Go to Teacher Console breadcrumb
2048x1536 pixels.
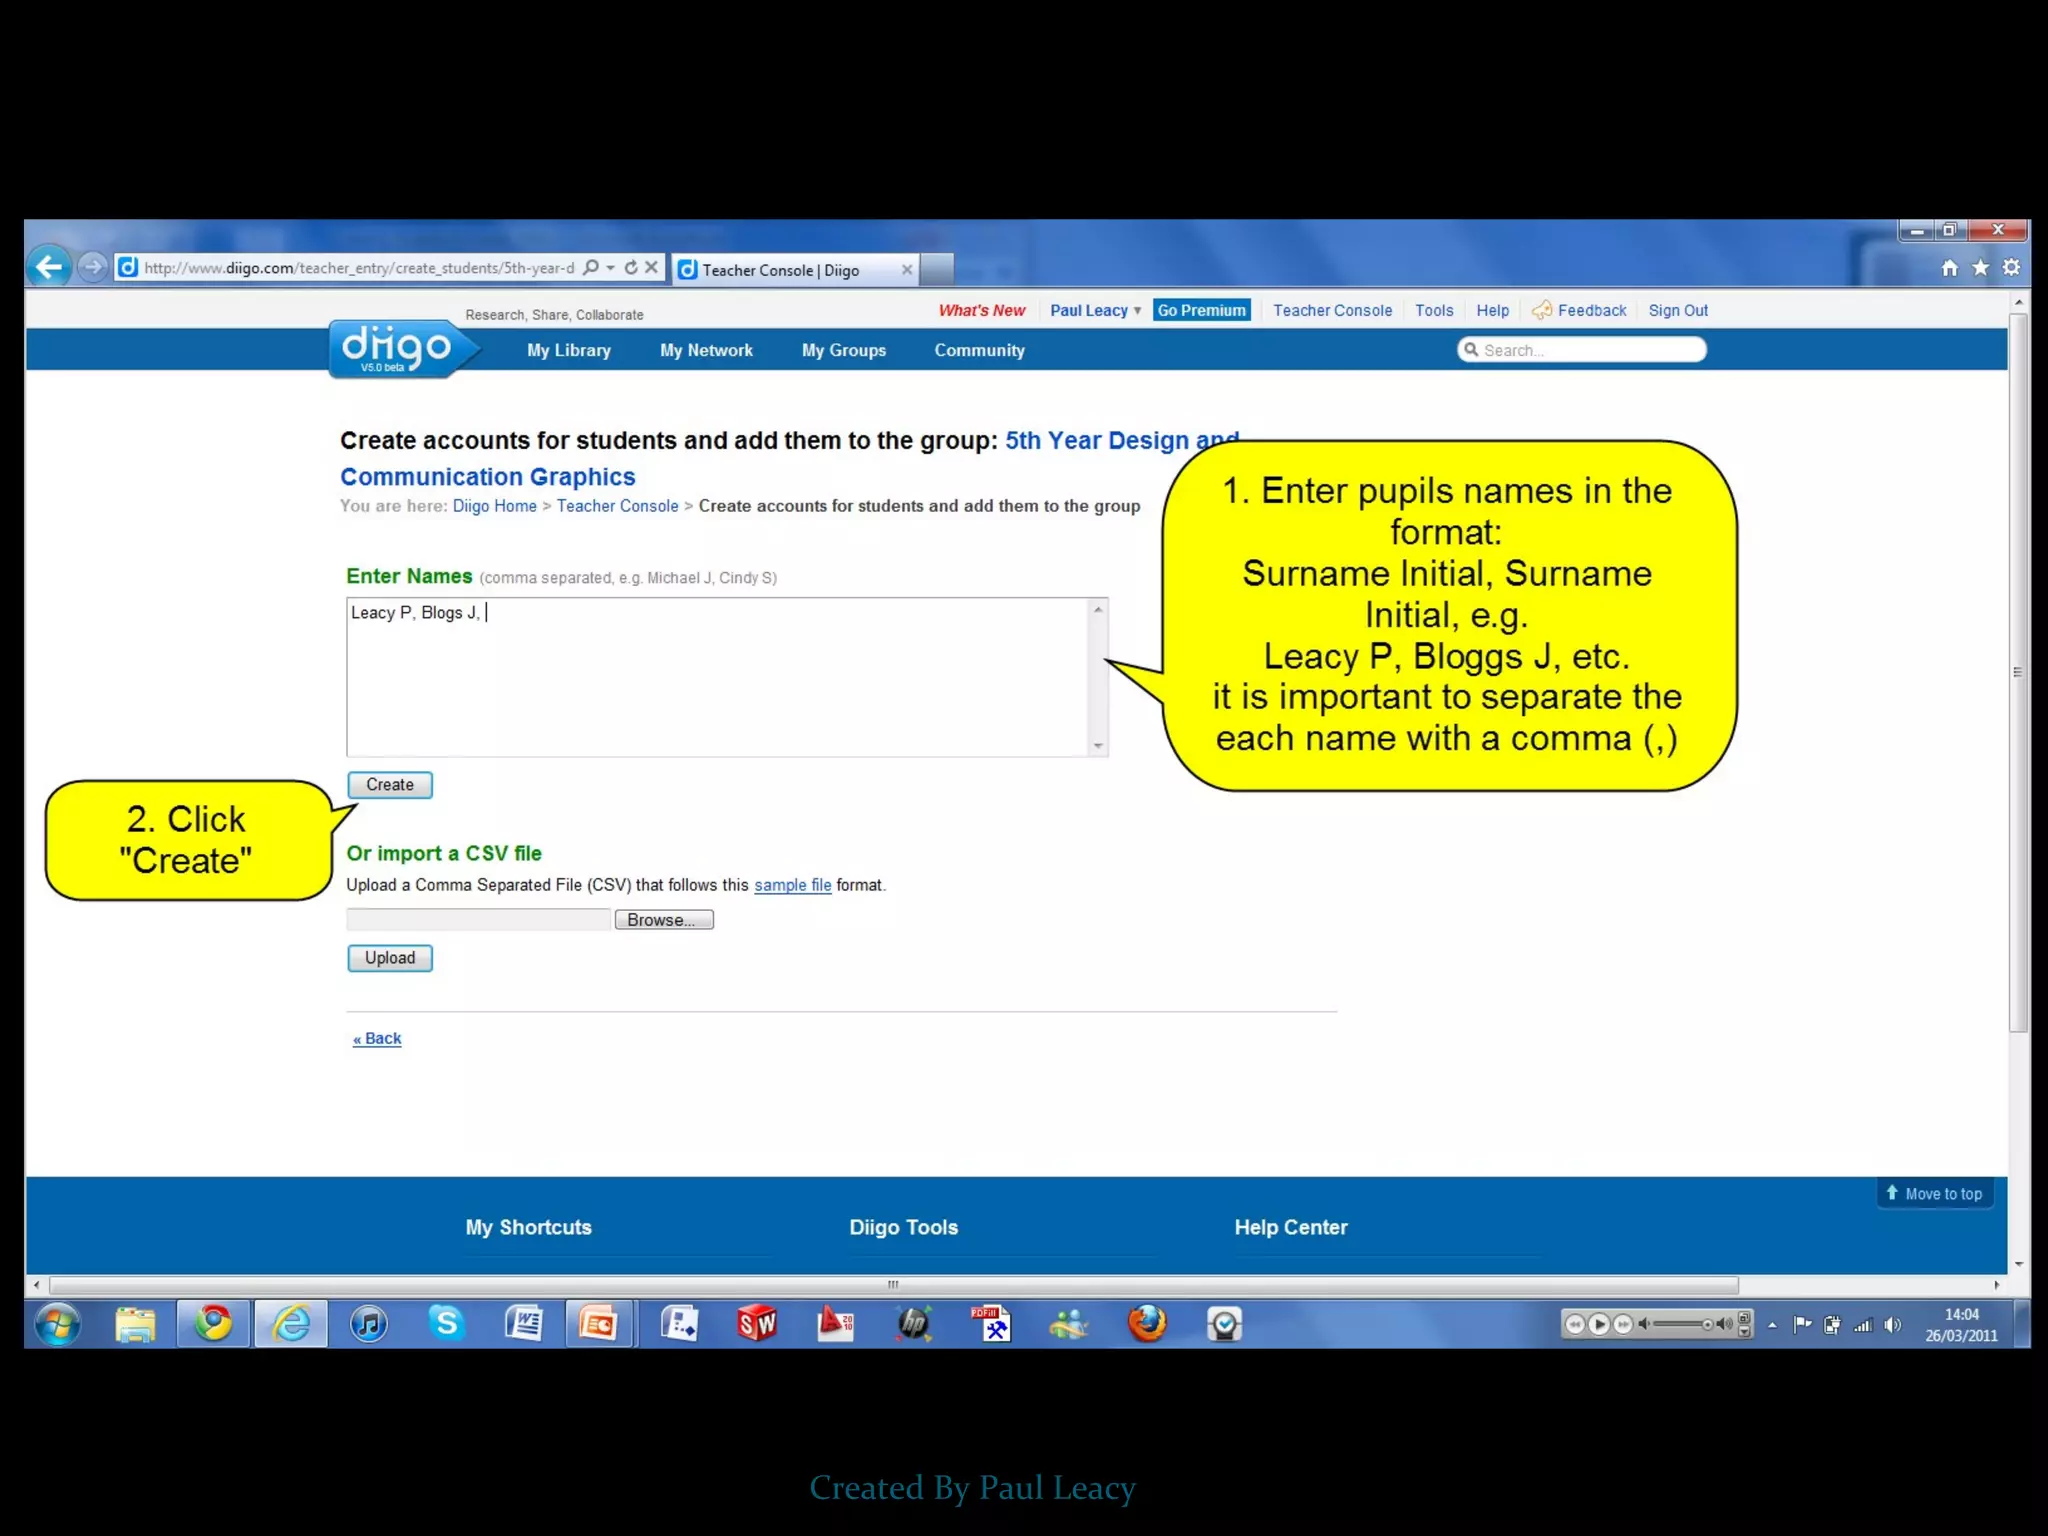pos(617,506)
